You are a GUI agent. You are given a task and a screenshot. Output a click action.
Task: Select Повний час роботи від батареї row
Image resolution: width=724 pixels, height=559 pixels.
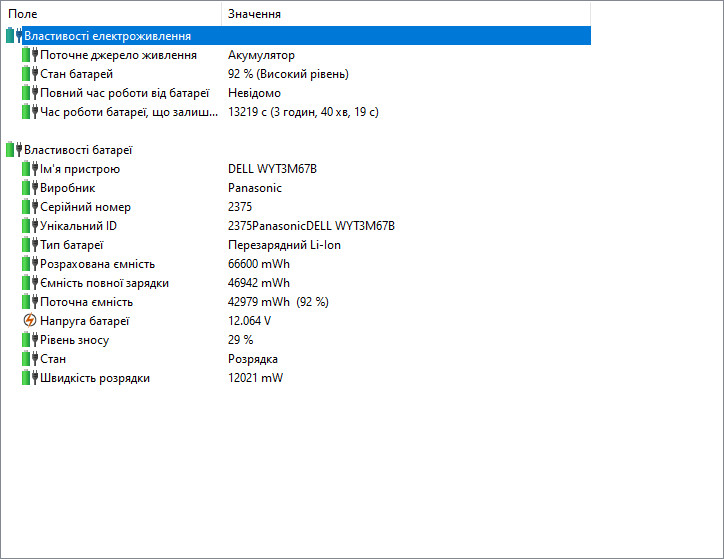click(124, 93)
